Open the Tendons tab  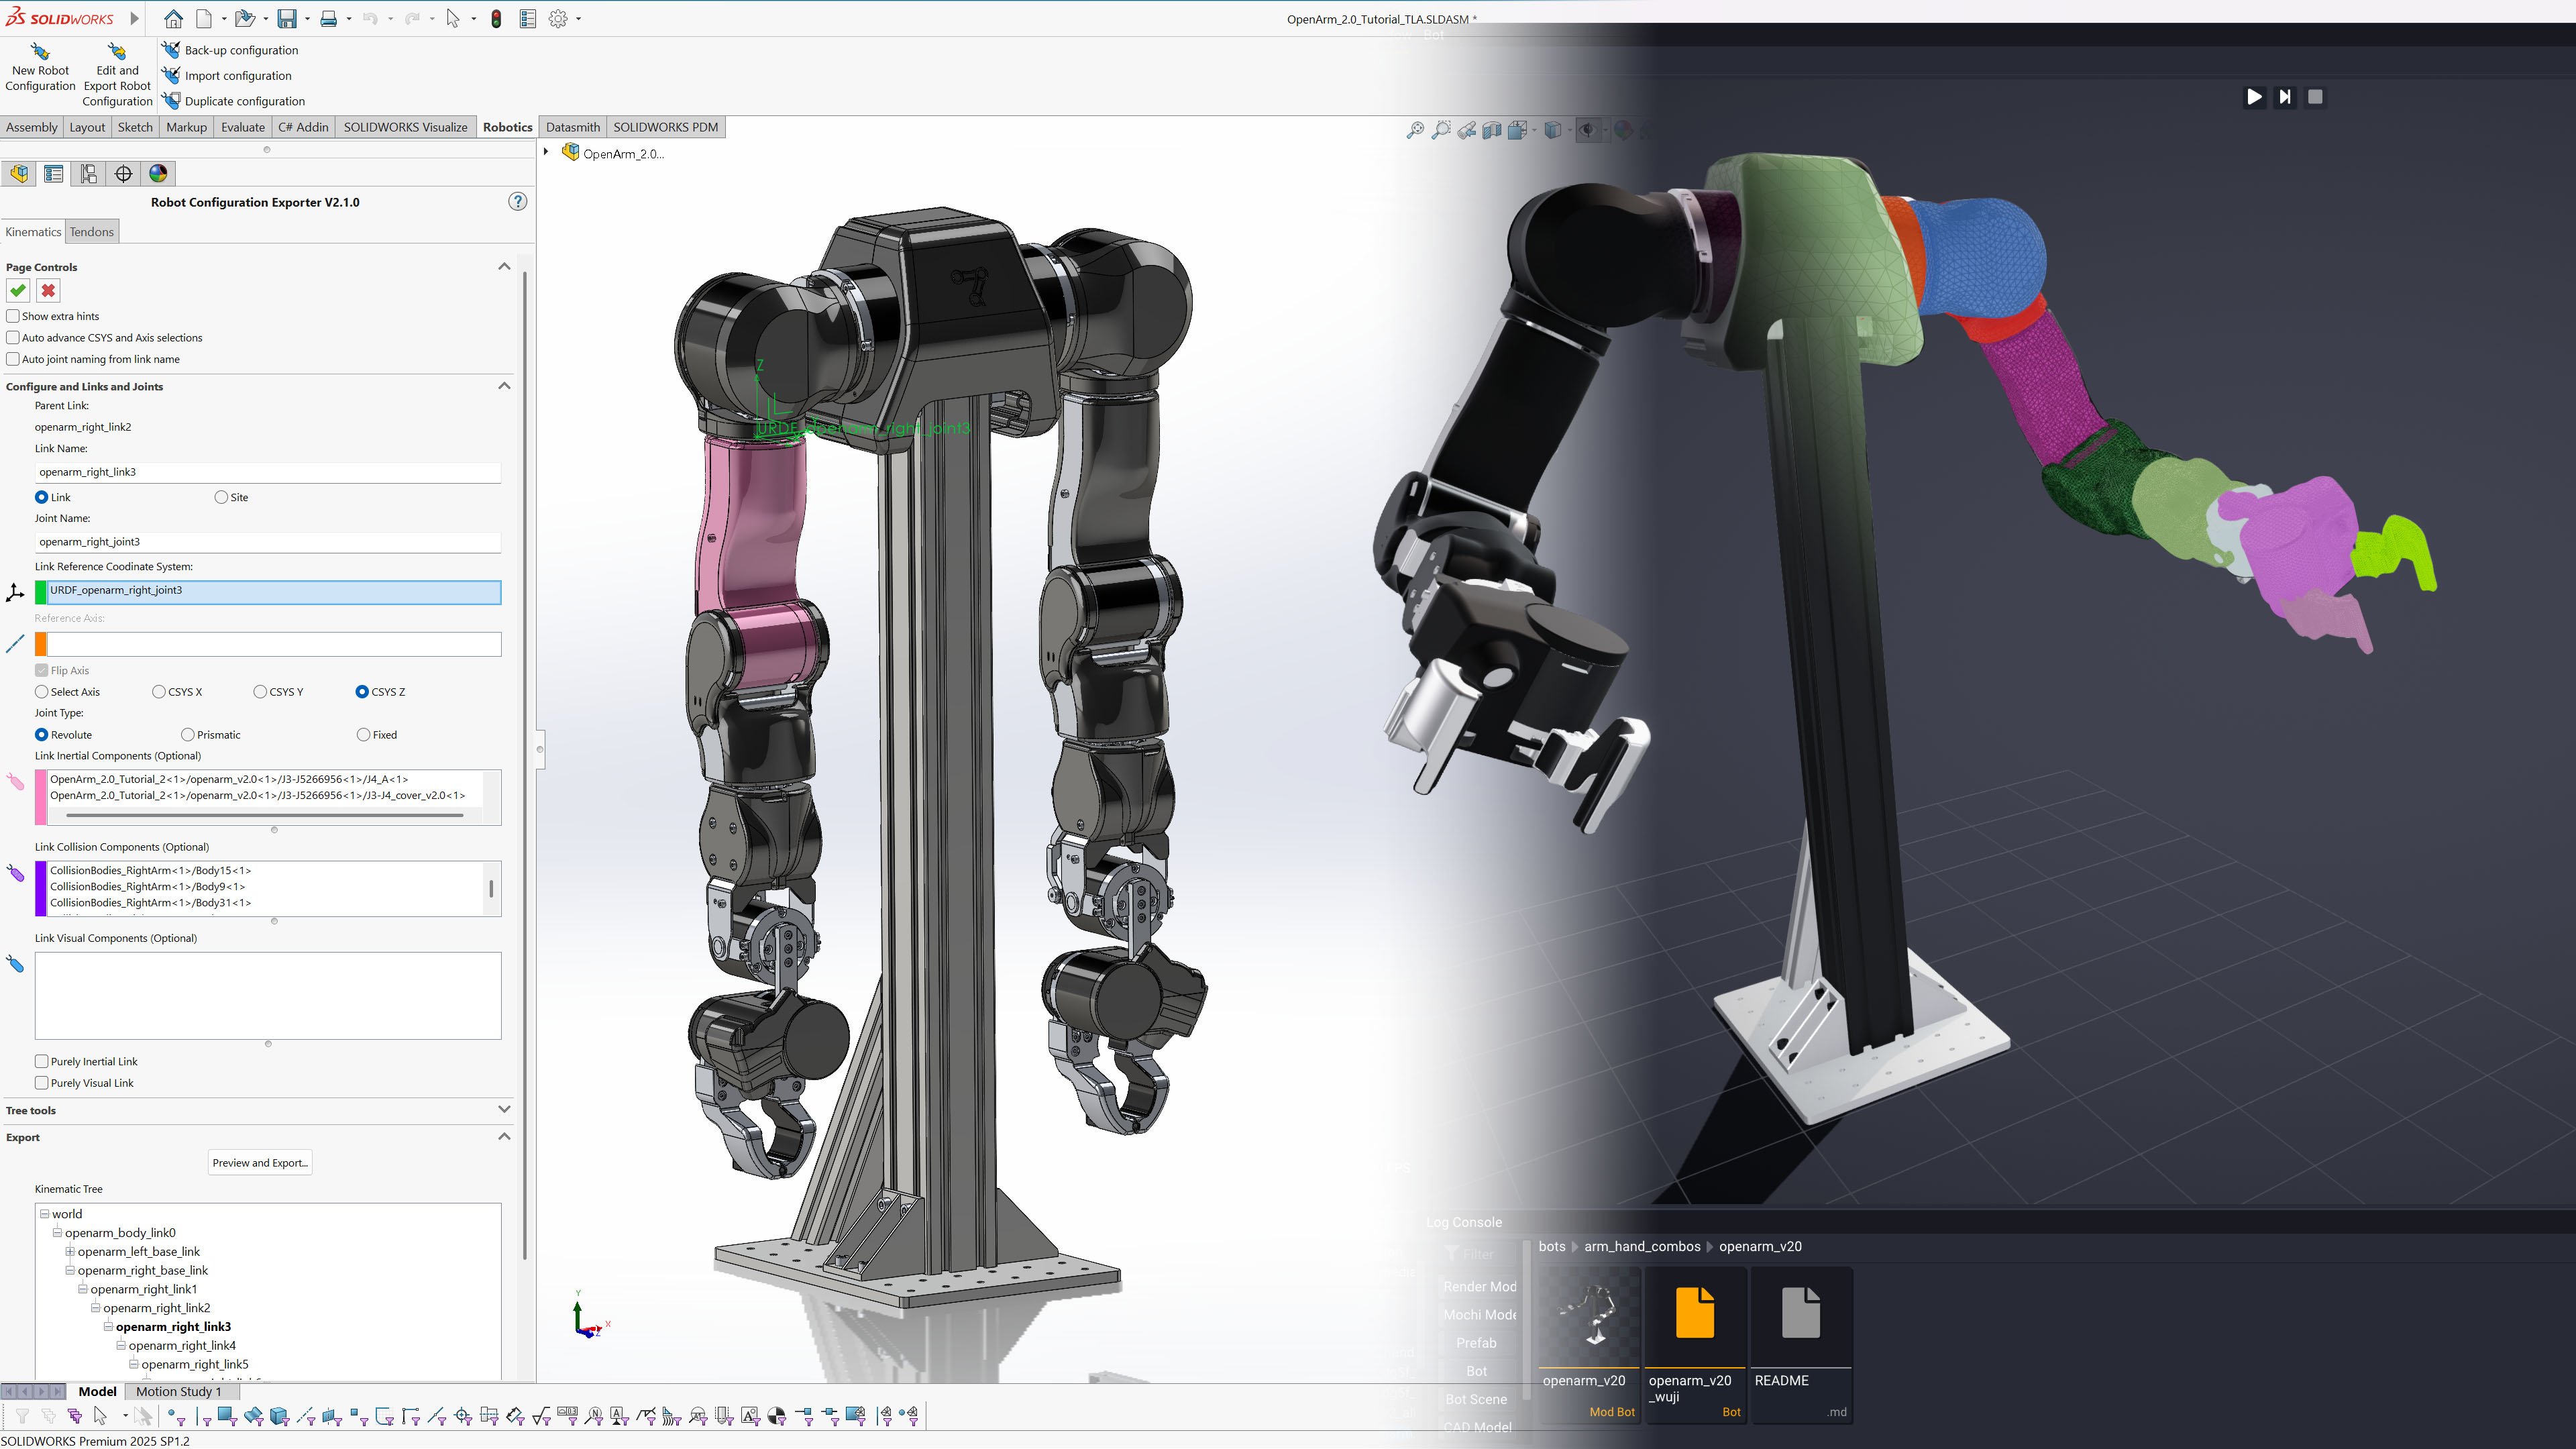pyautogui.click(x=92, y=232)
